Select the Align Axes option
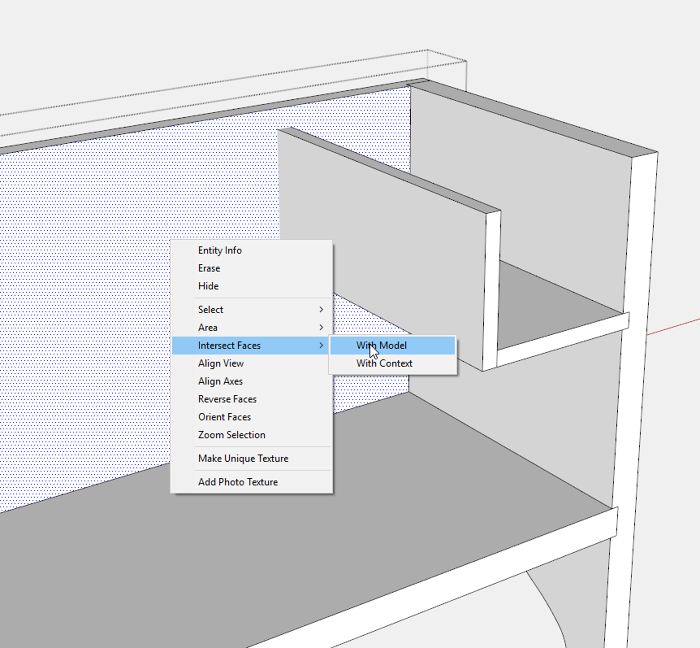The image size is (700, 648). click(221, 382)
